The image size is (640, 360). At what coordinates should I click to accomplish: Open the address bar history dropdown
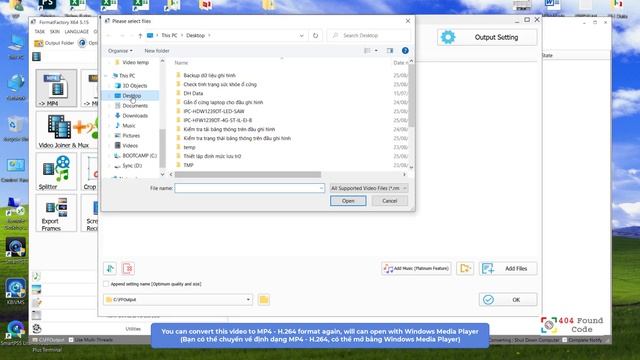[302, 36]
